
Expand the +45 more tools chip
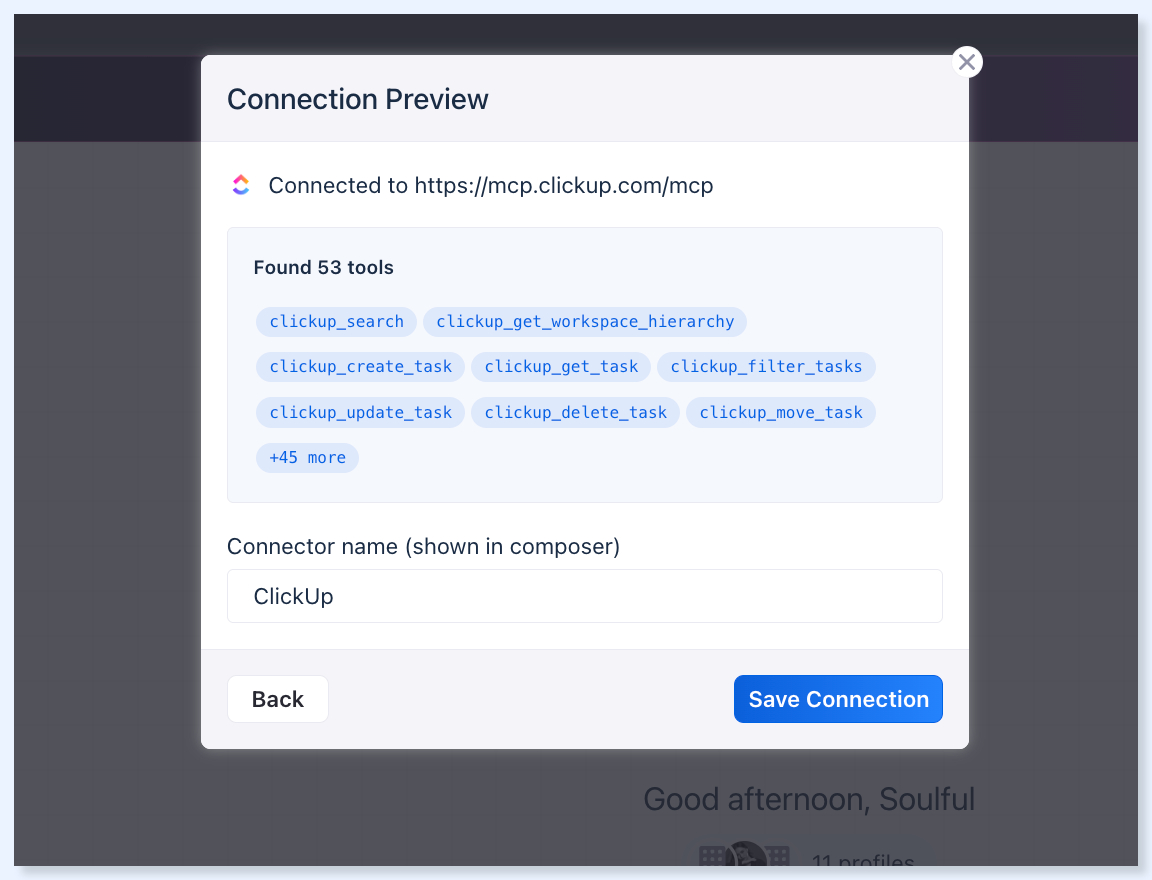[x=307, y=458]
